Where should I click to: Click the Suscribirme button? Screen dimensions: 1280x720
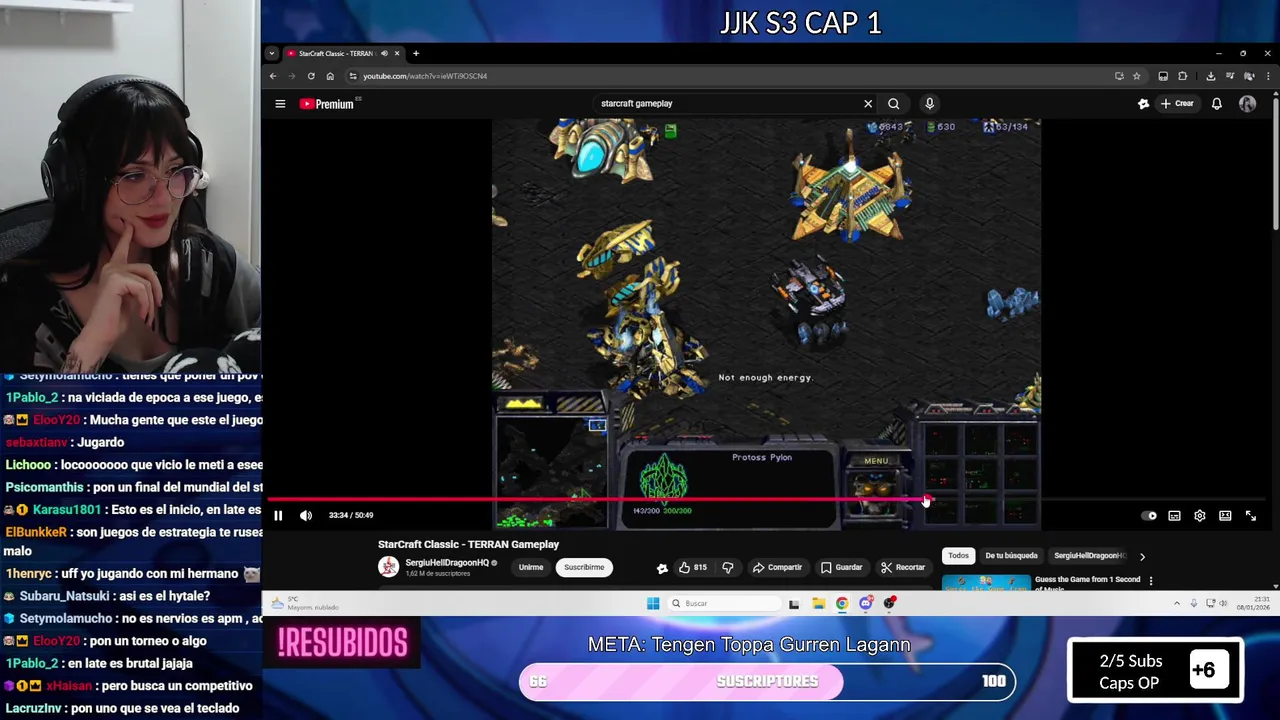[x=584, y=568]
